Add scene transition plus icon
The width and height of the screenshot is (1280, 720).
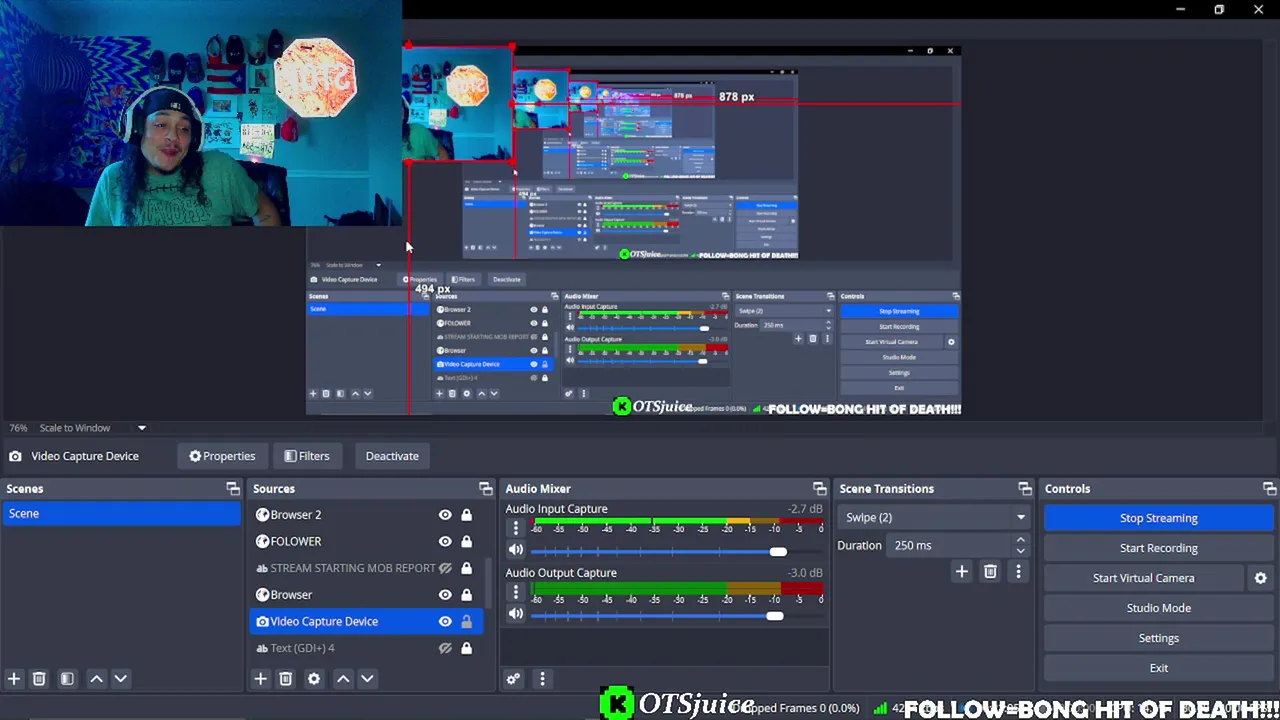click(961, 571)
